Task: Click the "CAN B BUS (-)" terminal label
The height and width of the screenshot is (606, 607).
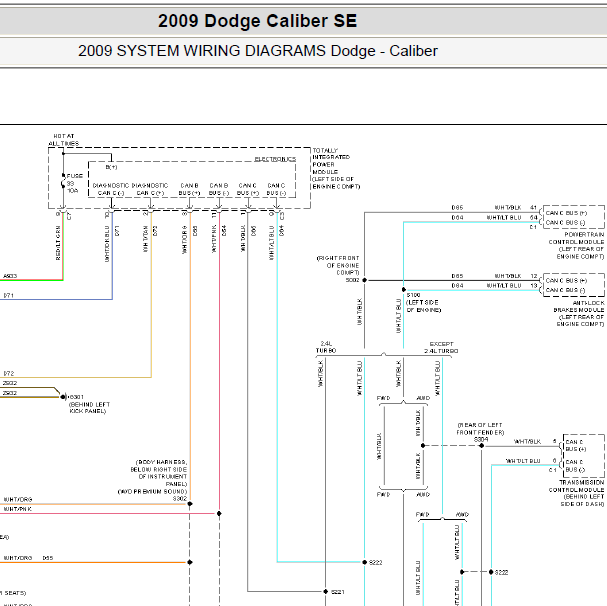Action: tap(219, 189)
